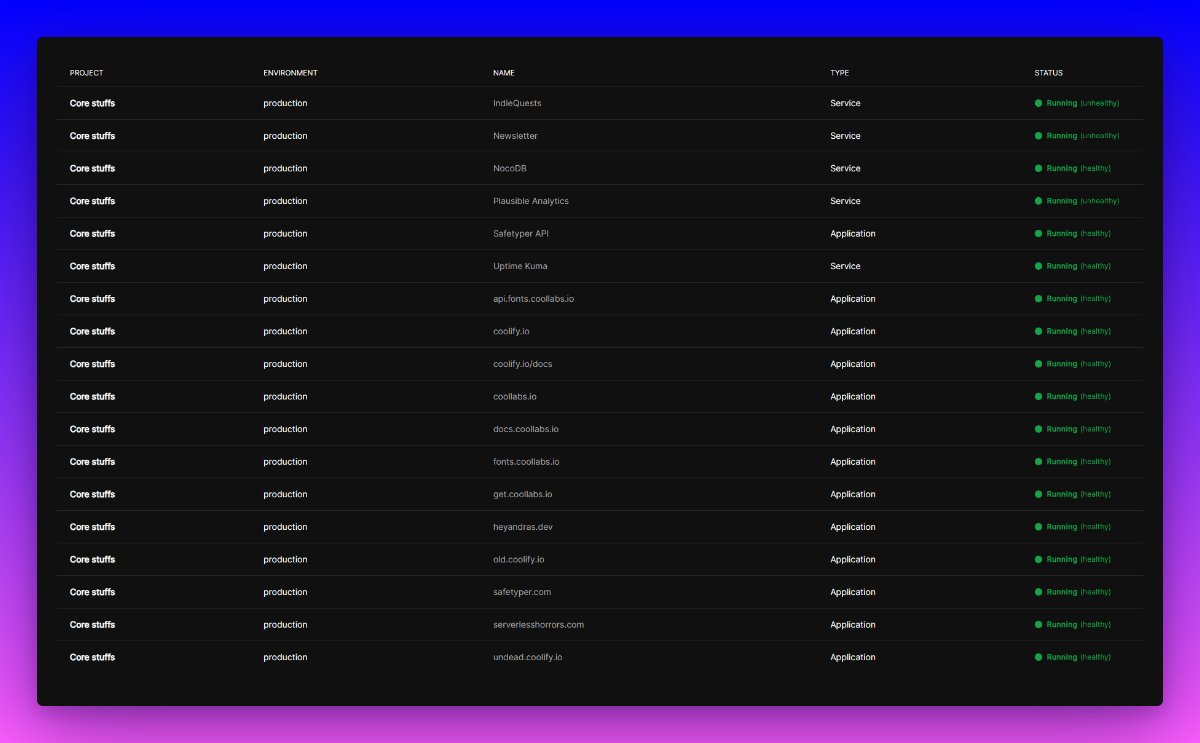Click the green status dot for undead.coolify.io
This screenshot has width=1200, height=743.
click(1038, 657)
